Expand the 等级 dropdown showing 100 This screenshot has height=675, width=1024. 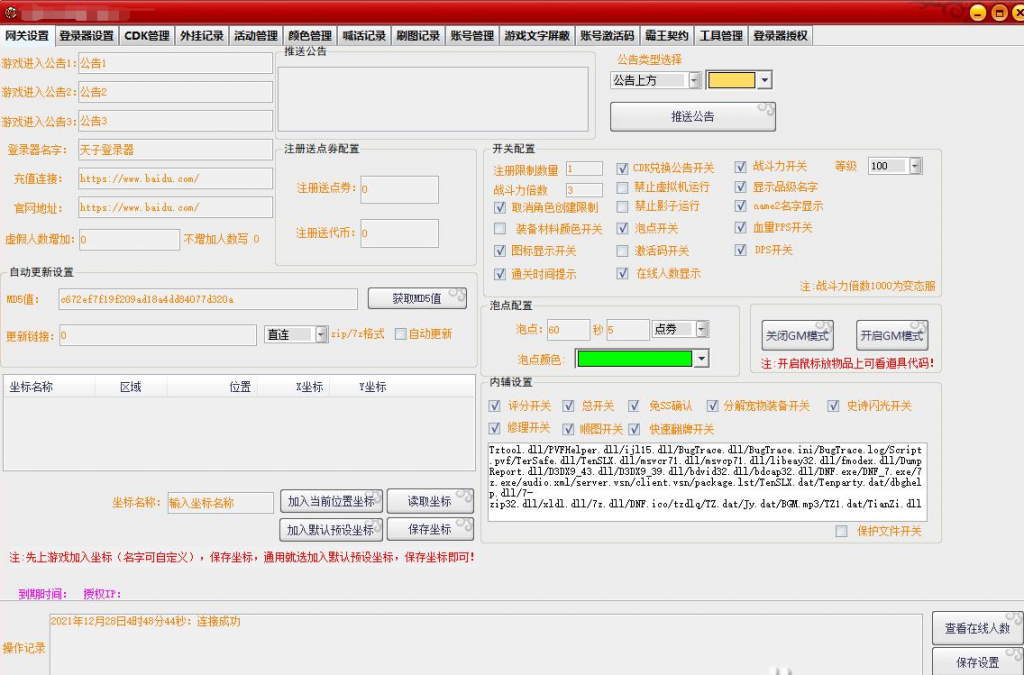coord(915,166)
